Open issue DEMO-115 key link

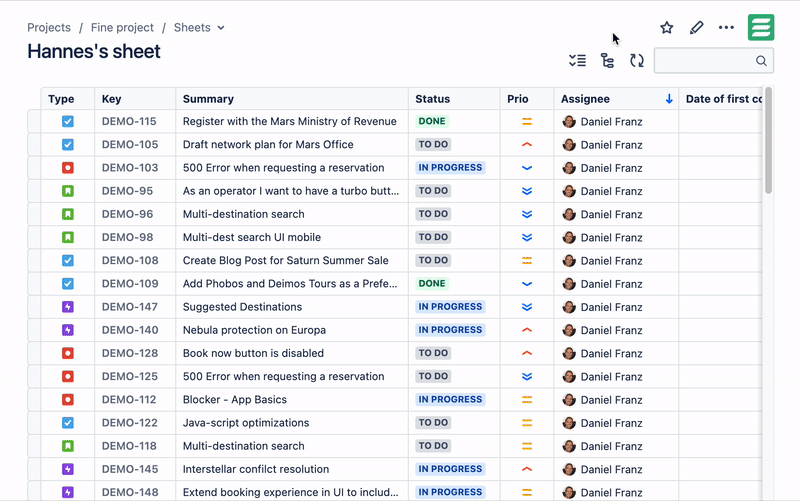(x=129, y=121)
